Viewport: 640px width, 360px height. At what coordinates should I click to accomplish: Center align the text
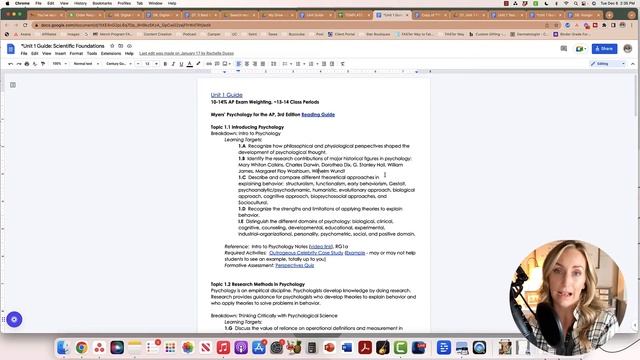point(247,64)
